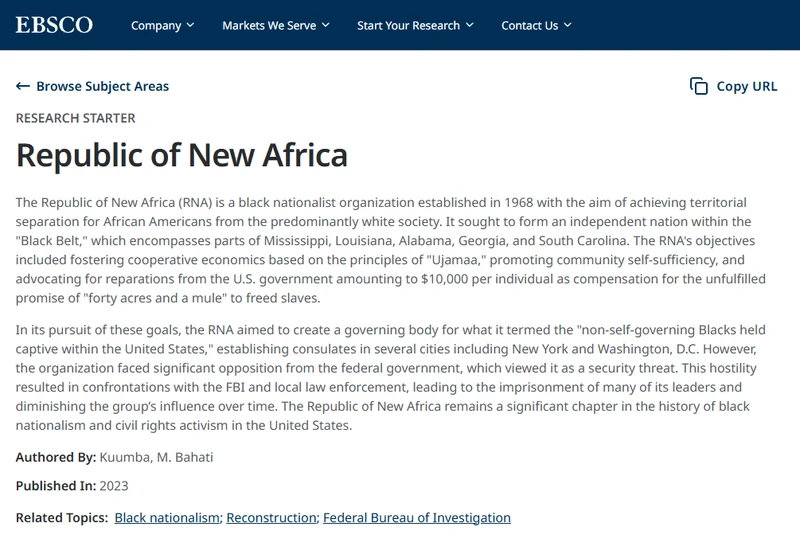Open Federal Bureau of Investigation topic link

point(417,518)
